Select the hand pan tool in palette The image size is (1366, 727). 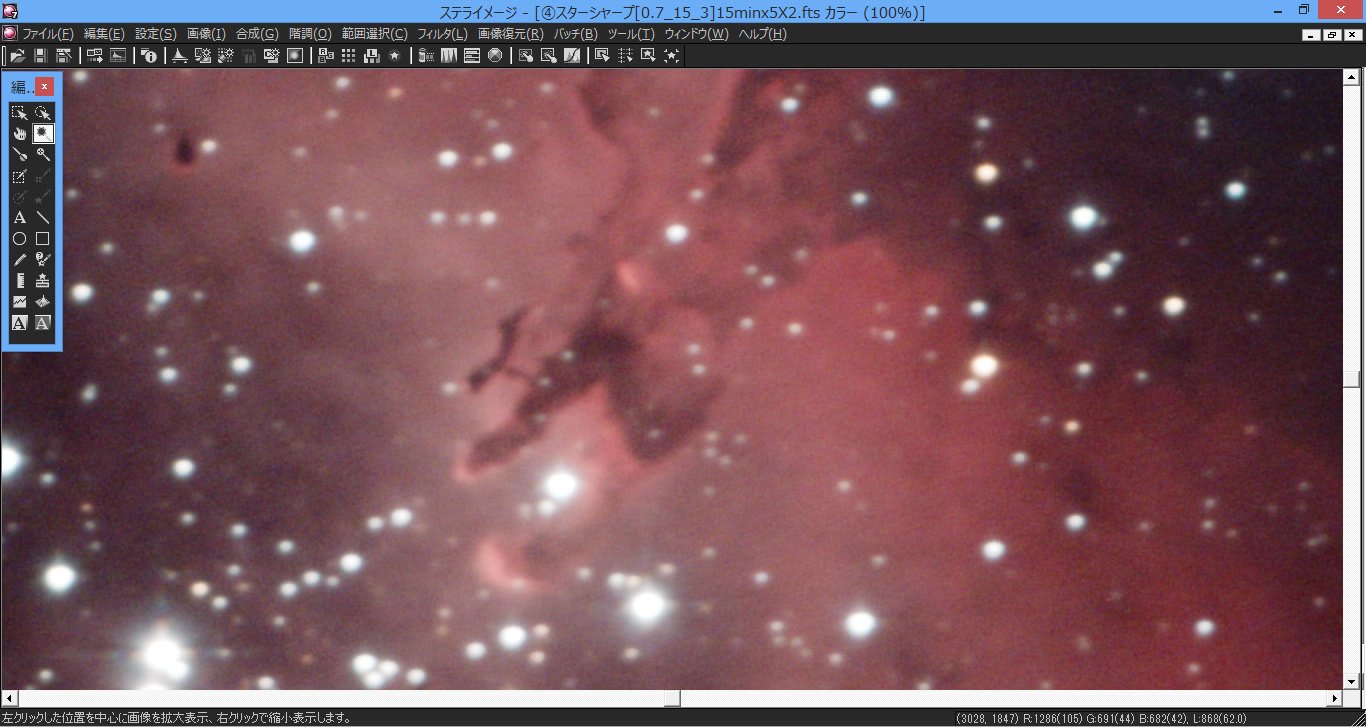click(19, 133)
